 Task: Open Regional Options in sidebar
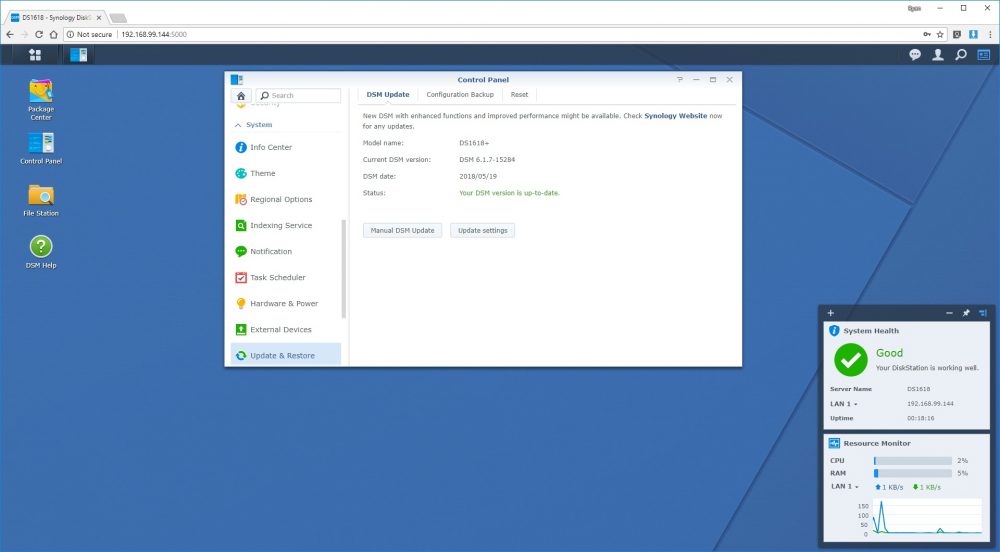pos(285,200)
